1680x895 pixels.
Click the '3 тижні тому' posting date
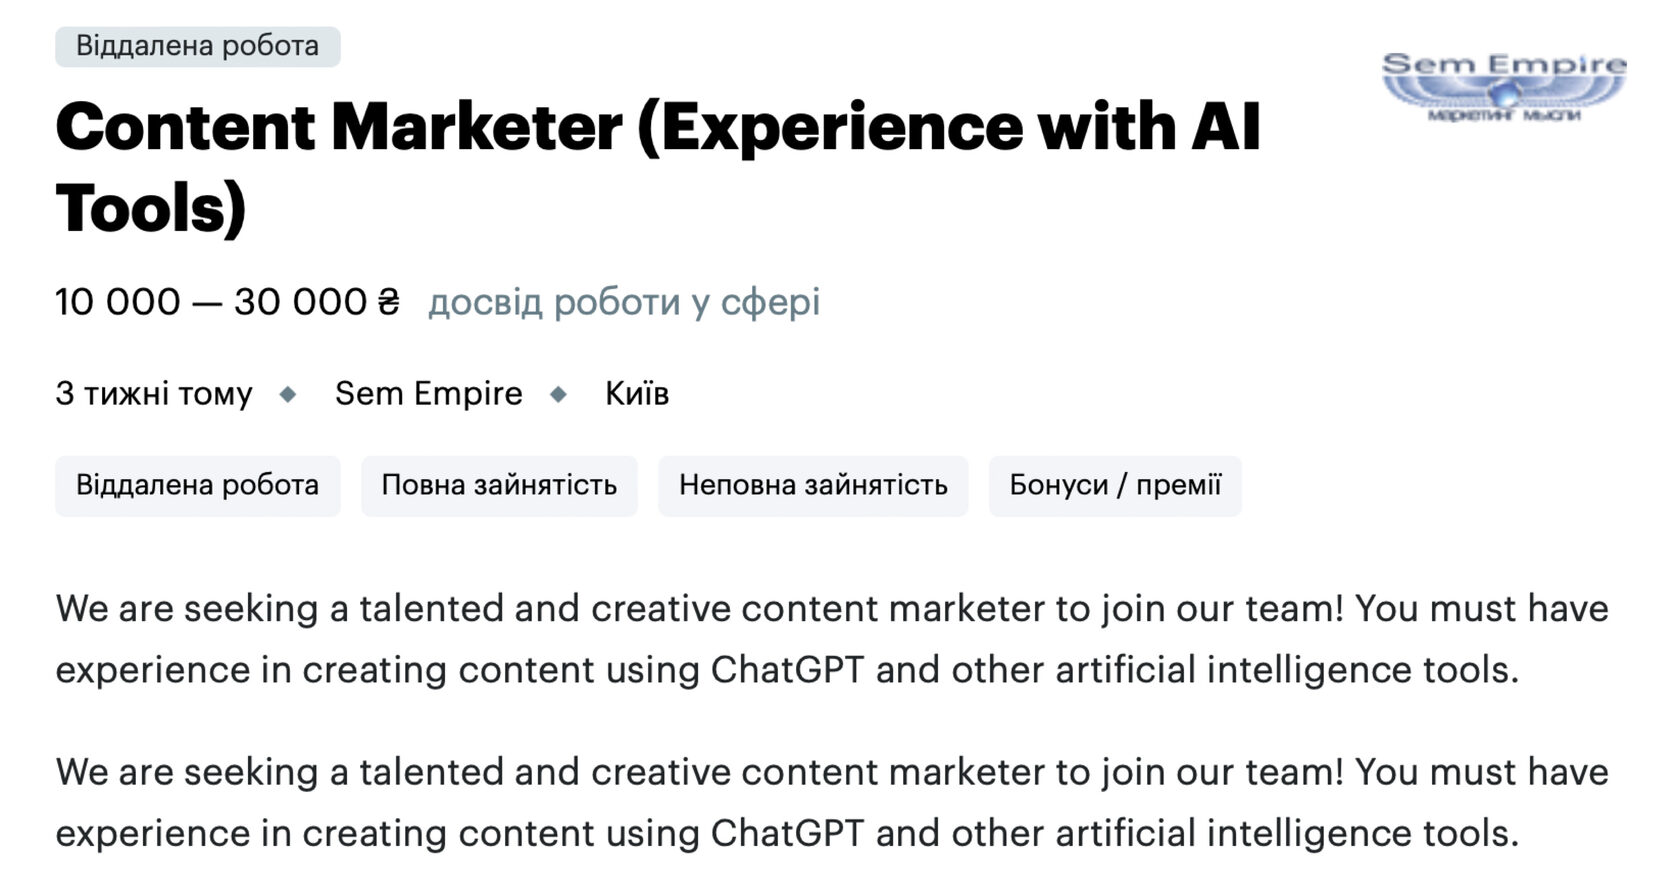point(154,394)
